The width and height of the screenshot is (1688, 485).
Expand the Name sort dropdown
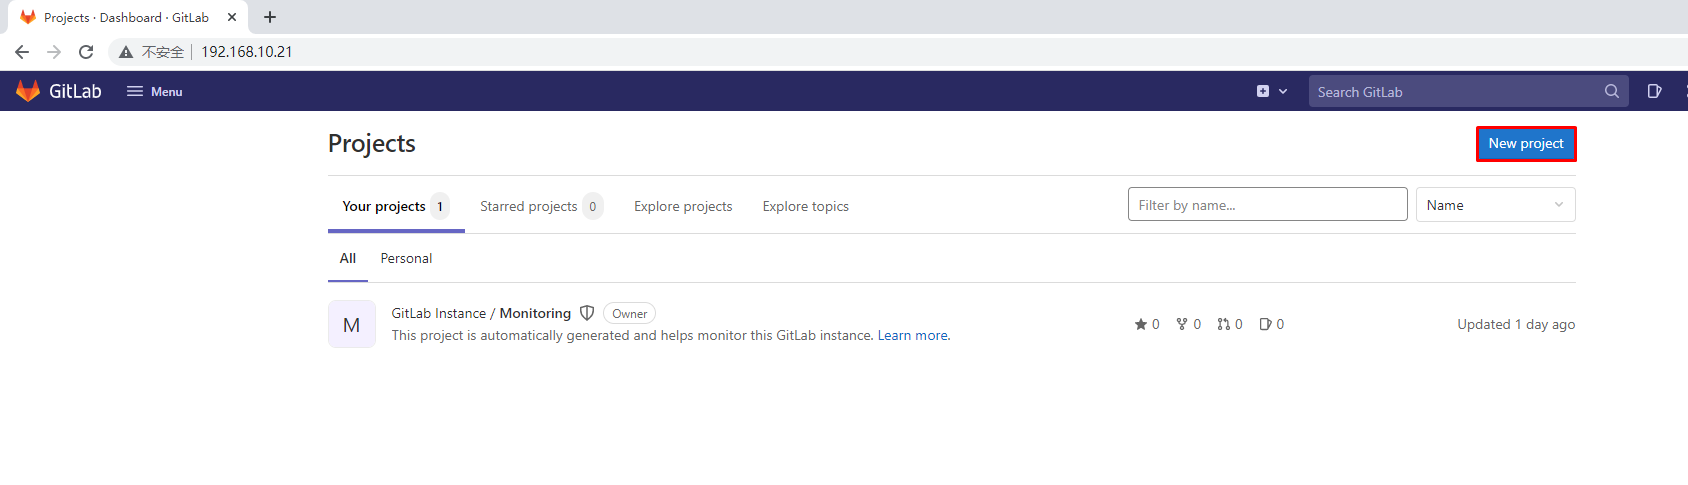[x=1495, y=205]
